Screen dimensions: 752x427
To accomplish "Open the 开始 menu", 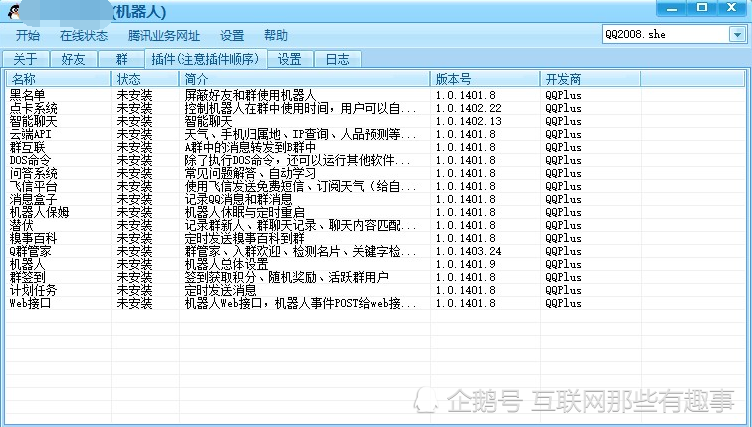I will click(28, 36).
